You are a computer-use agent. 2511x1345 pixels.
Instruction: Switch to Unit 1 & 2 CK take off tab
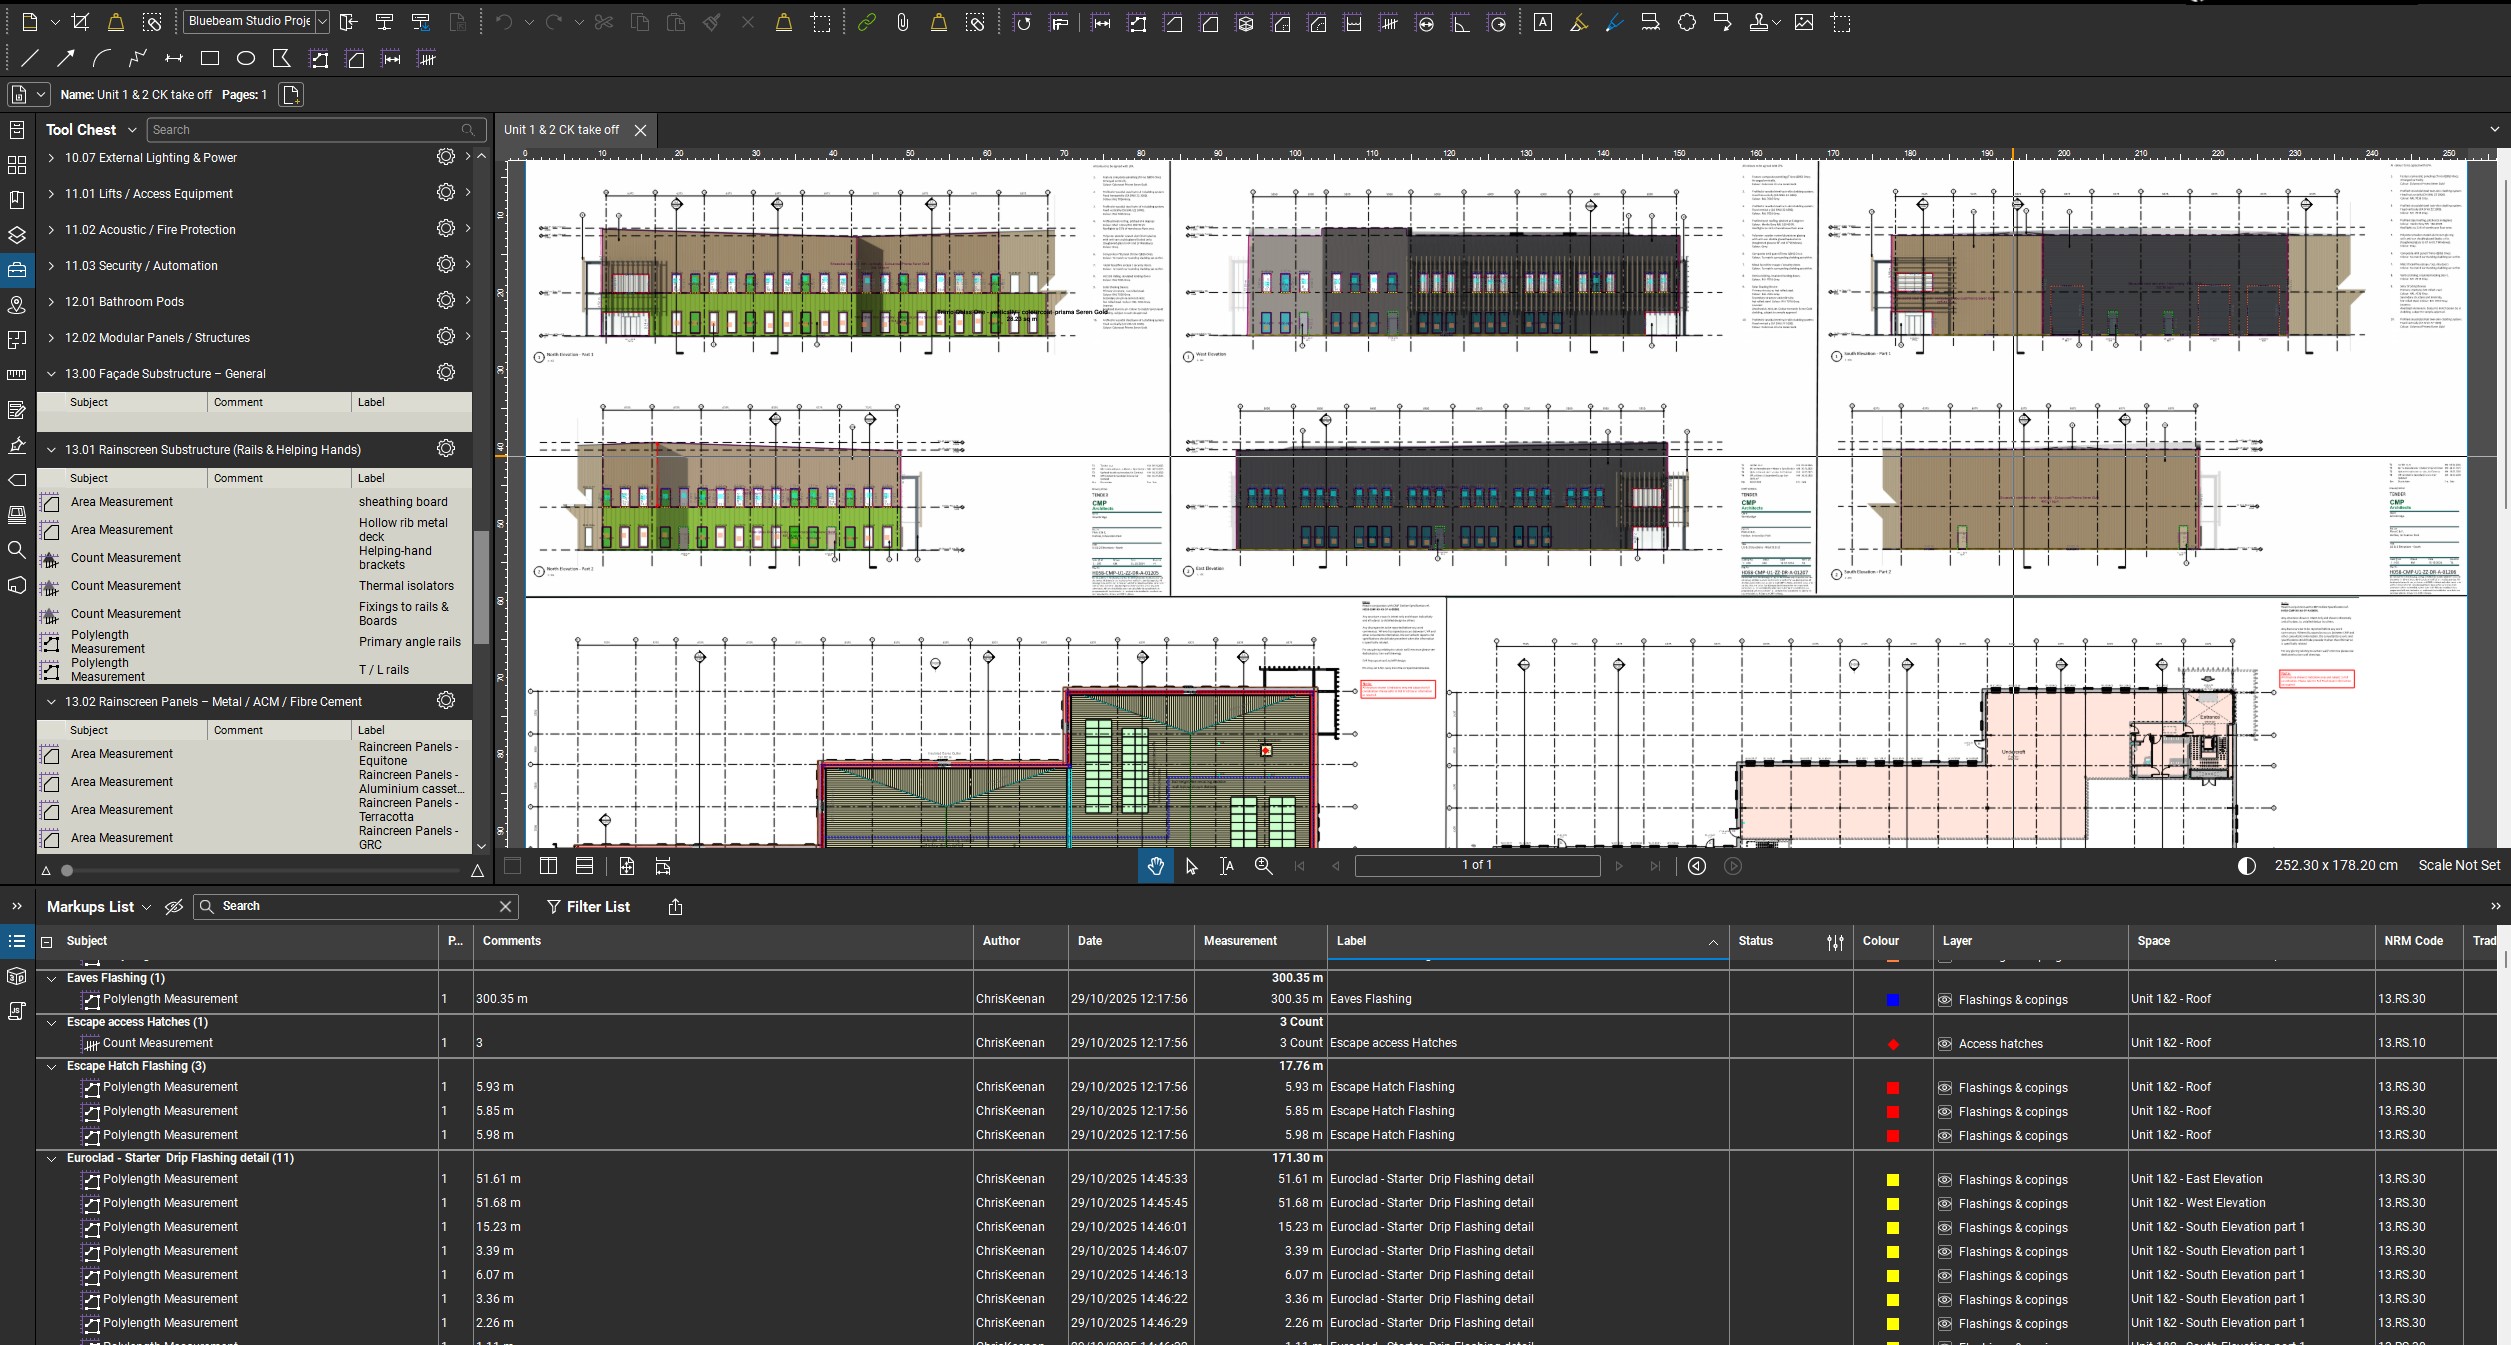pos(562,130)
